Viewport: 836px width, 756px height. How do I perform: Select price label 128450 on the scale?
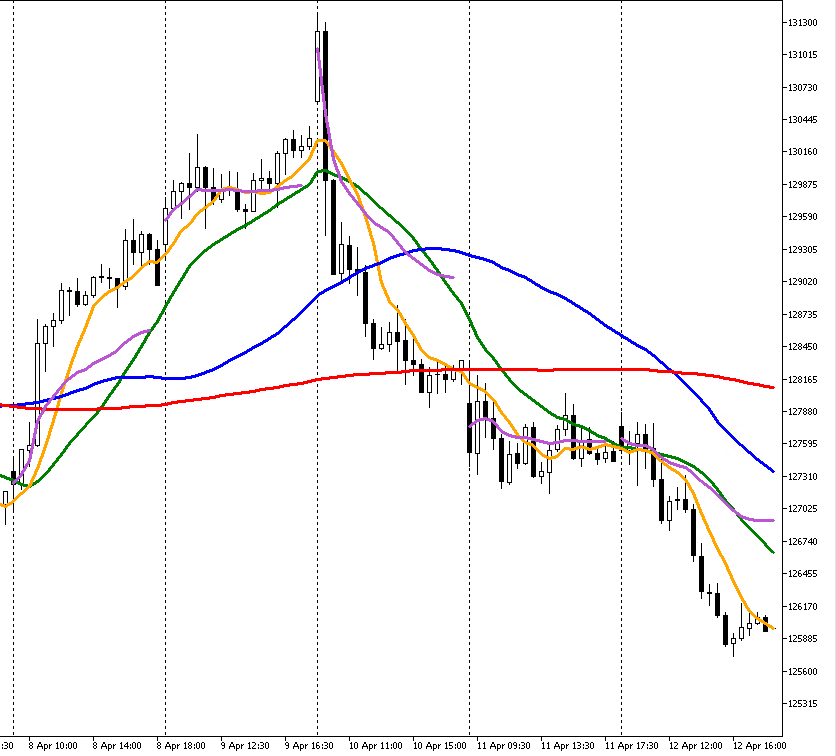(x=802, y=347)
